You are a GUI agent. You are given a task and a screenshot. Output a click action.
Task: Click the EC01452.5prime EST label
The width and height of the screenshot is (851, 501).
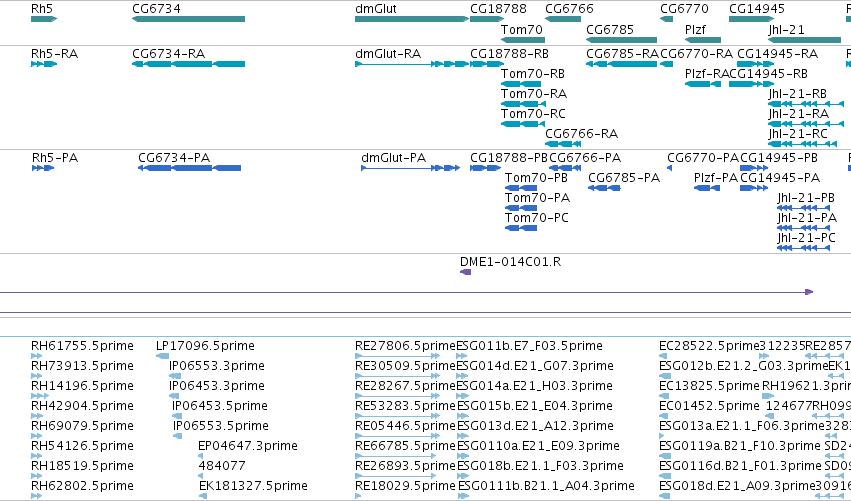[x=709, y=407]
